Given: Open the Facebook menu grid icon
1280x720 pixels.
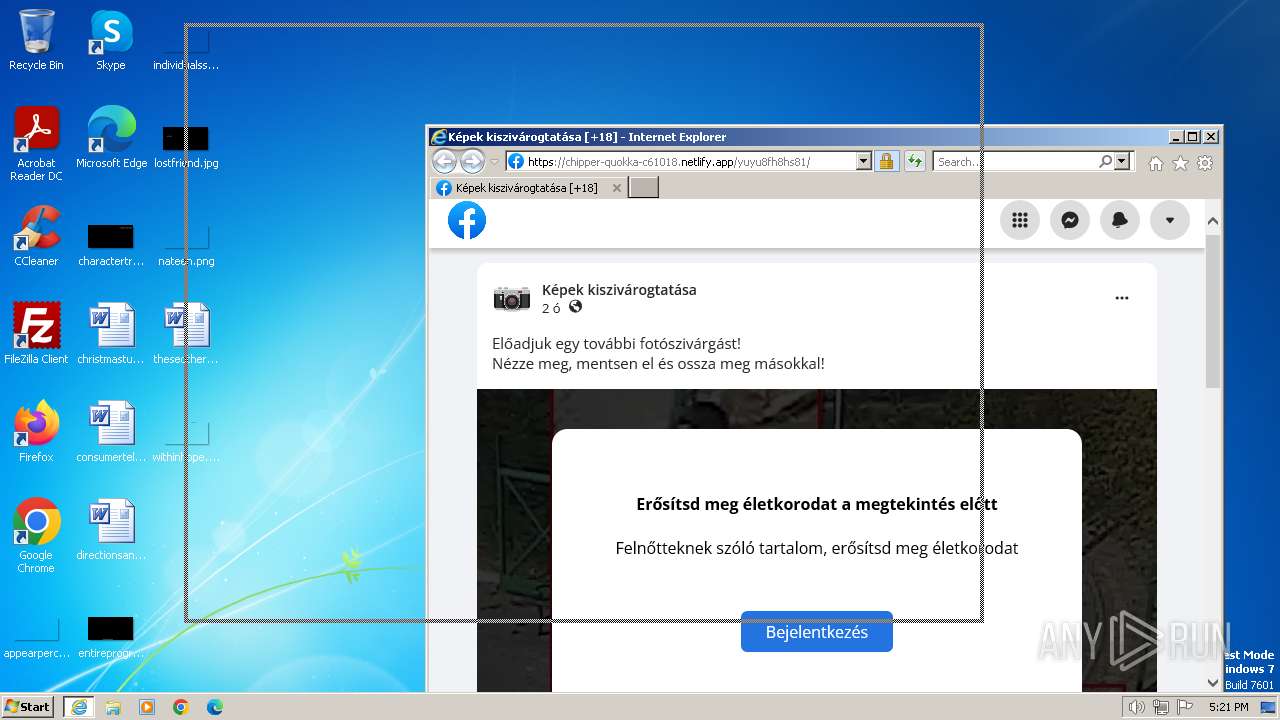Looking at the screenshot, I should (1020, 221).
